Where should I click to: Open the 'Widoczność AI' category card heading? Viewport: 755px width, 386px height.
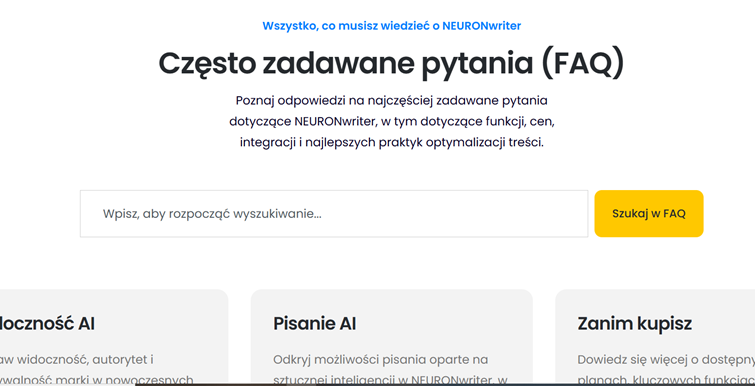[x=47, y=323]
